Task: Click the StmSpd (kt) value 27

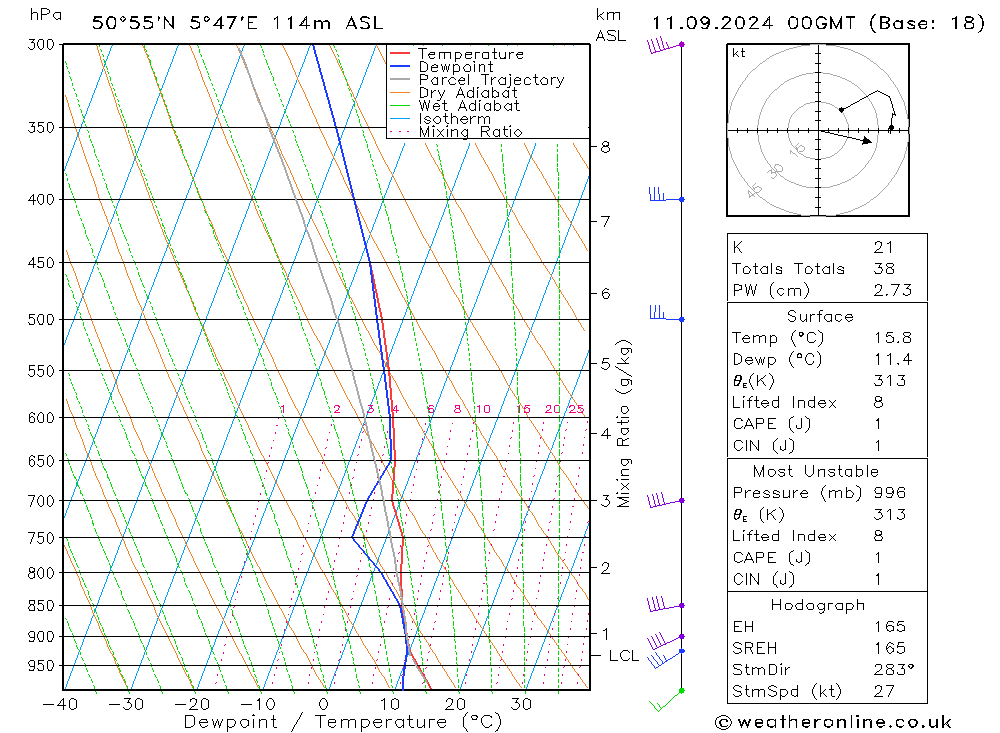Action: (884, 691)
